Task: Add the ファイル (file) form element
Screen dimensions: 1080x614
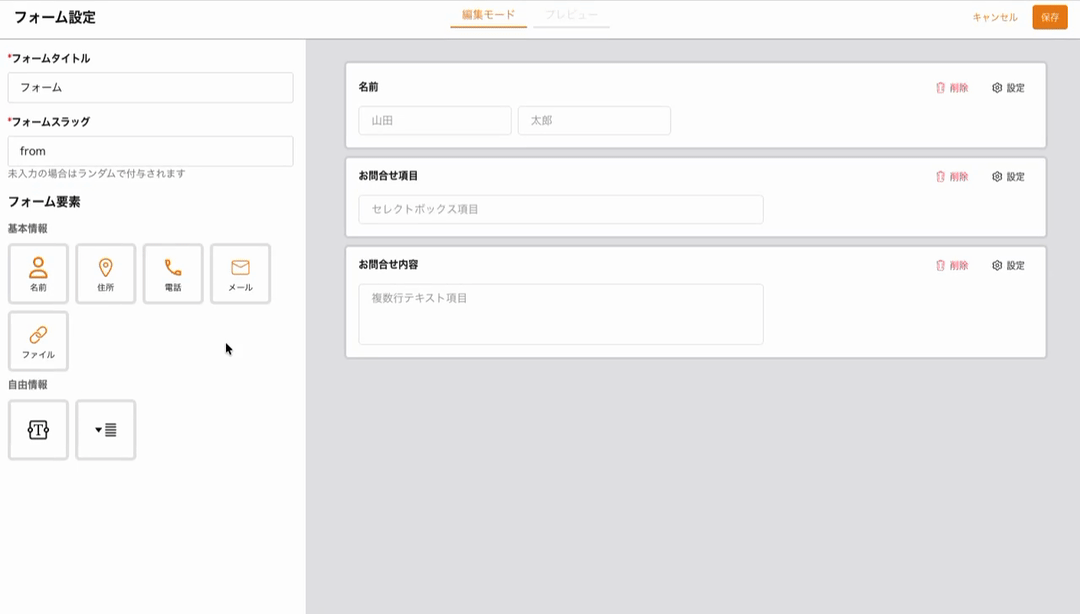Action: [38, 341]
